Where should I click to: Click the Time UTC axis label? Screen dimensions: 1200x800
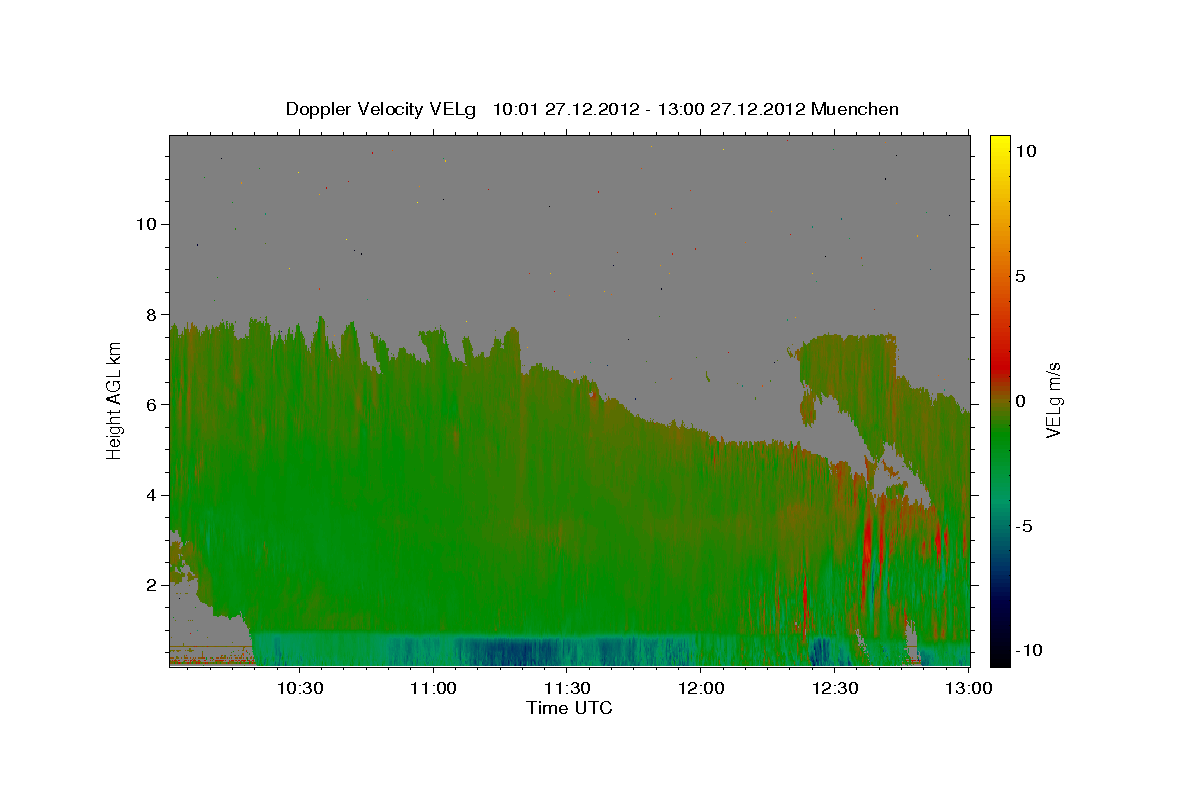pyautogui.click(x=569, y=708)
